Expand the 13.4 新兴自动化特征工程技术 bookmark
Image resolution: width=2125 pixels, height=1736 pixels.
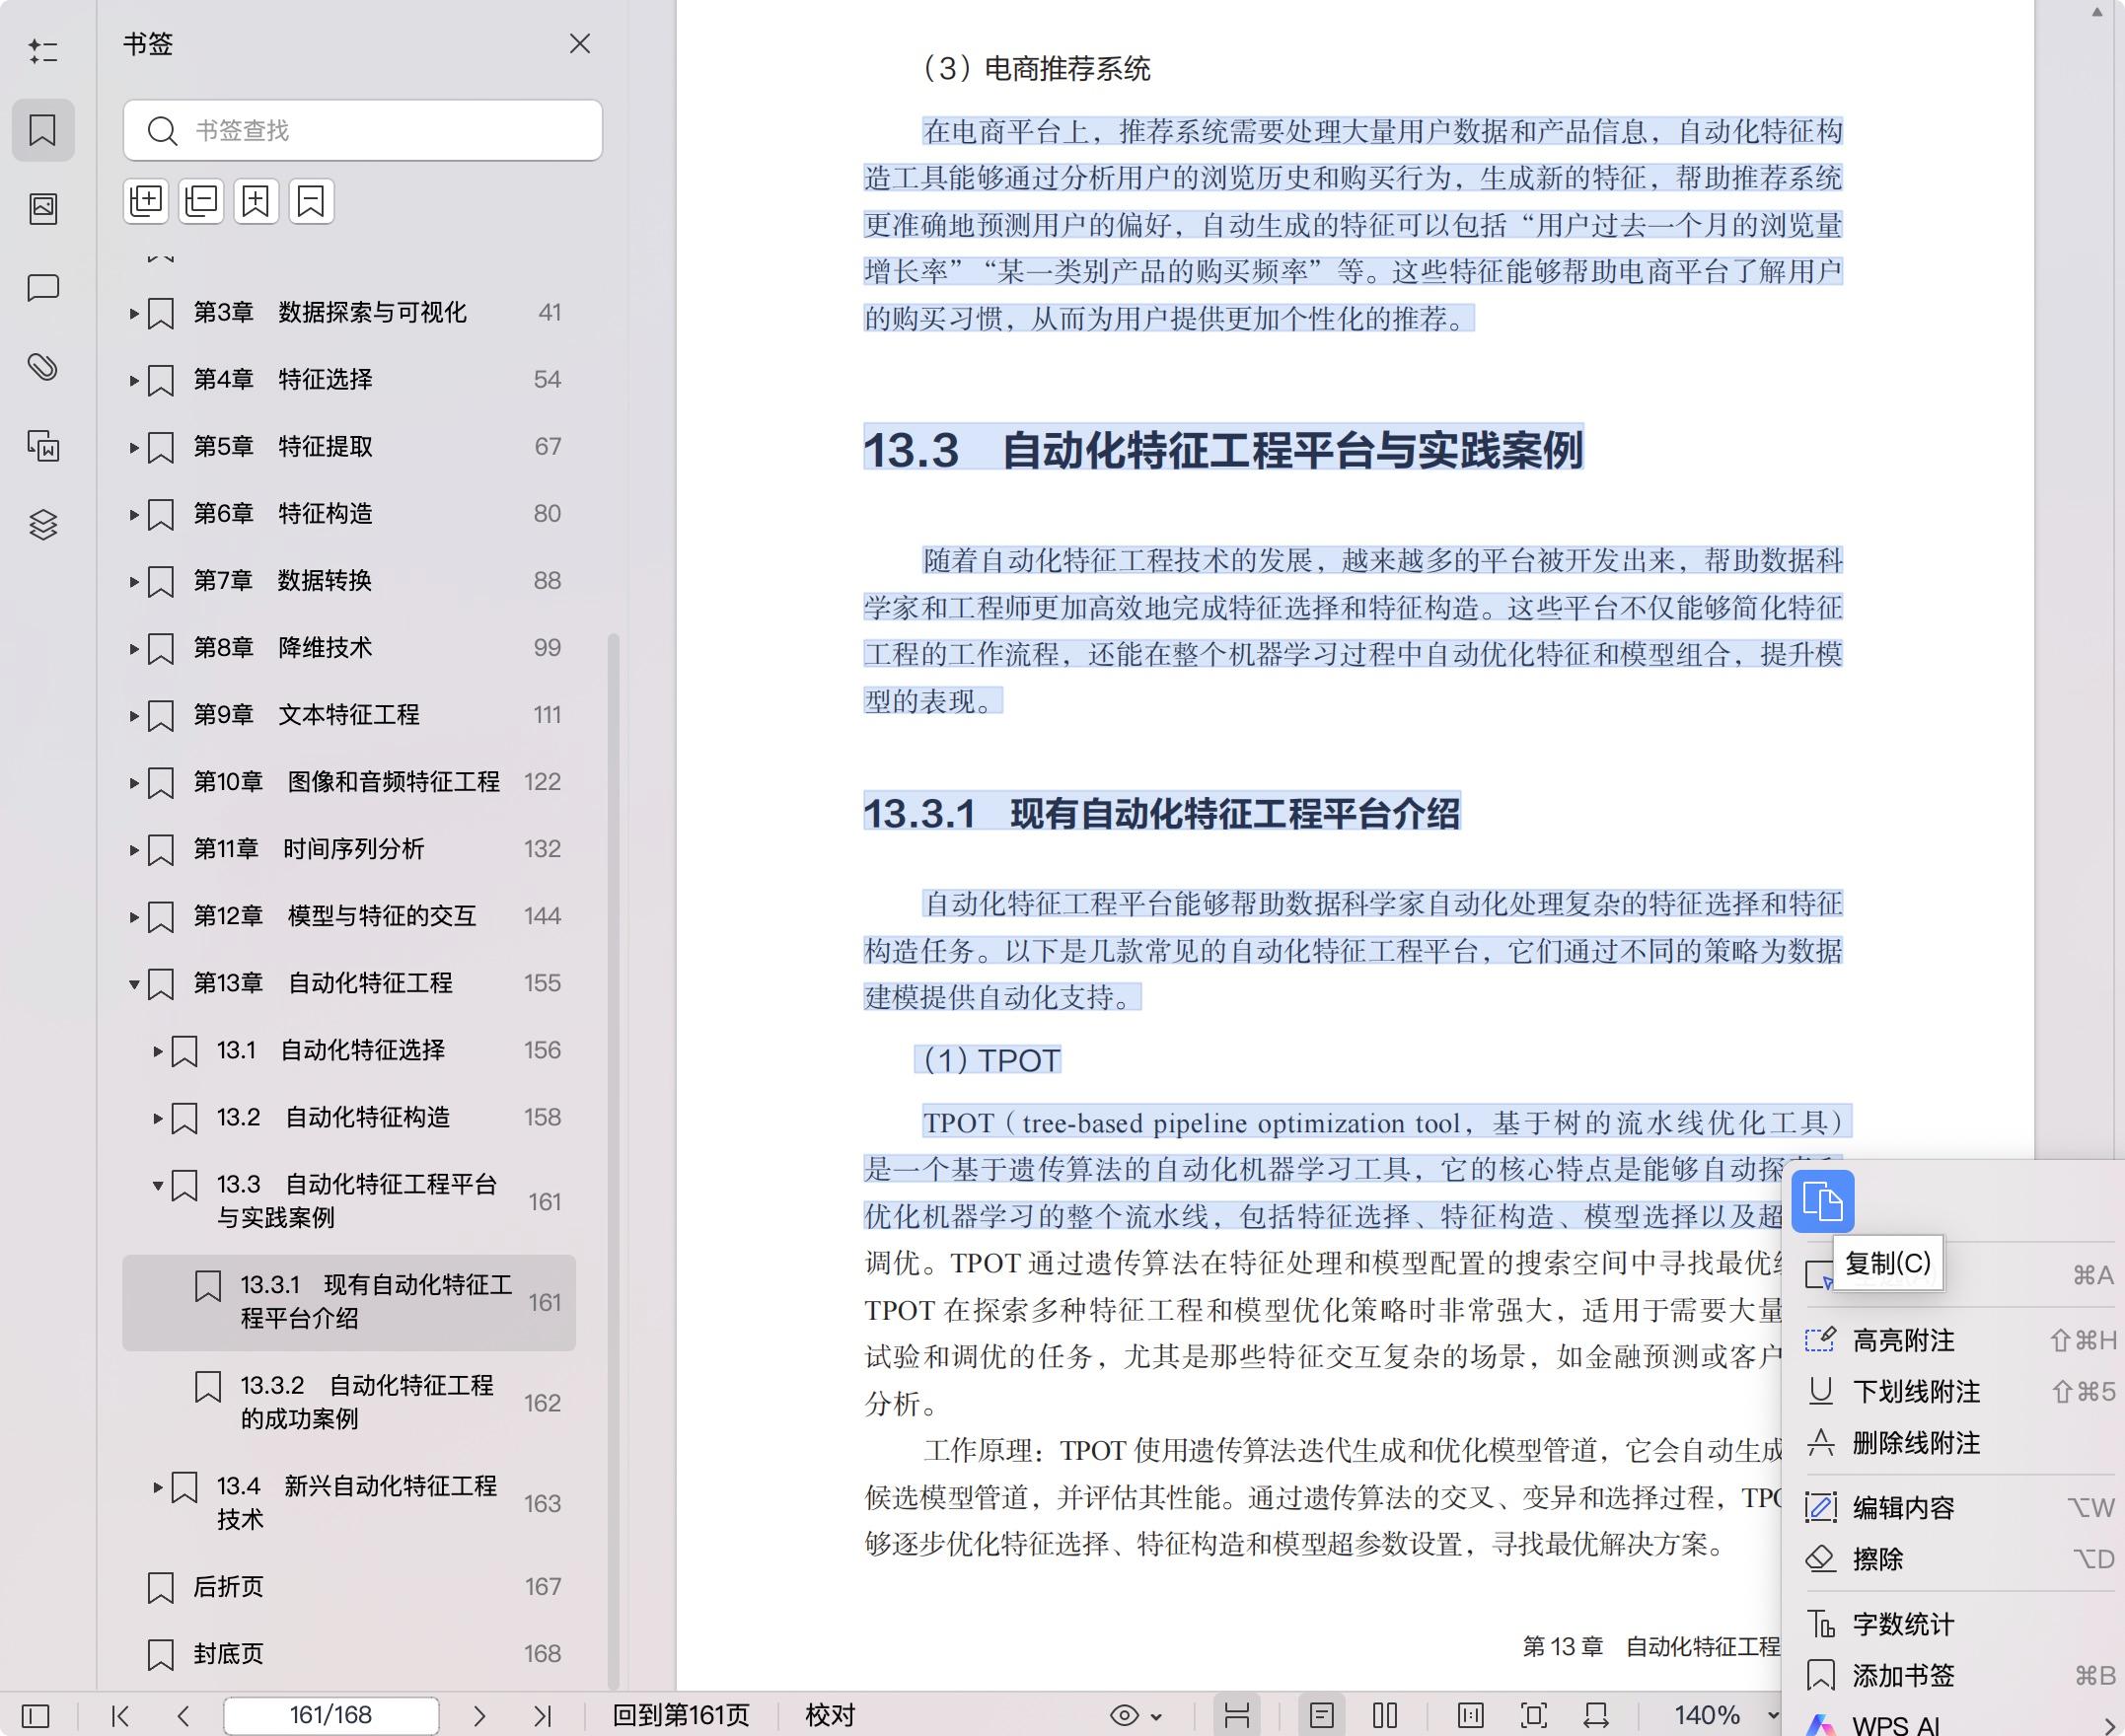[158, 1487]
